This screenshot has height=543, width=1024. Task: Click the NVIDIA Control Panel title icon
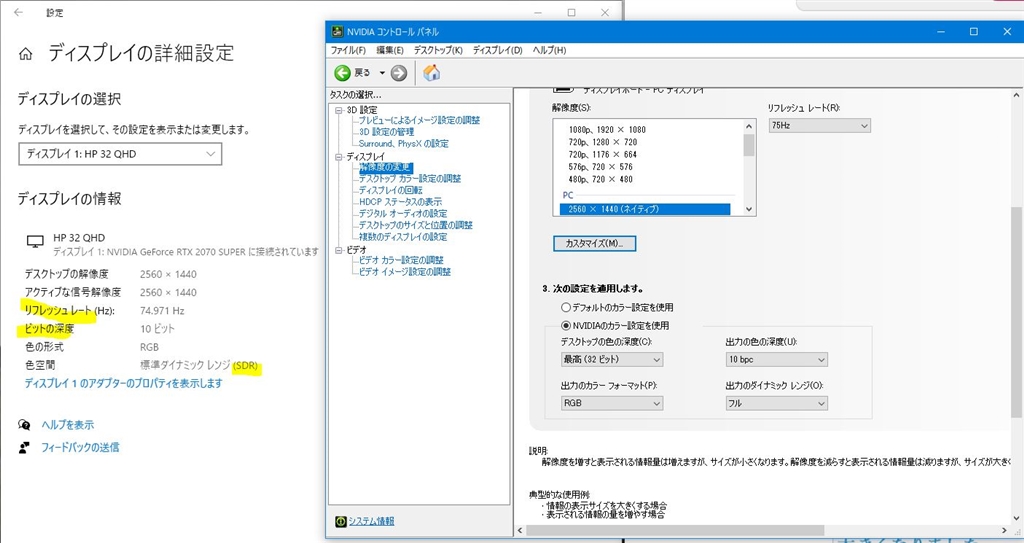pyautogui.click(x=337, y=31)
